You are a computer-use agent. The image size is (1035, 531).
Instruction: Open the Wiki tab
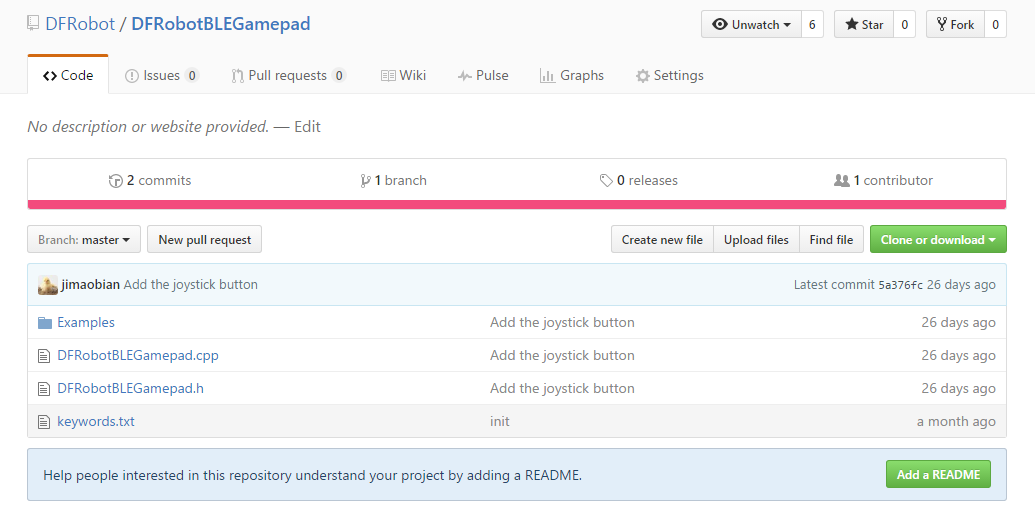click(403, 75)
